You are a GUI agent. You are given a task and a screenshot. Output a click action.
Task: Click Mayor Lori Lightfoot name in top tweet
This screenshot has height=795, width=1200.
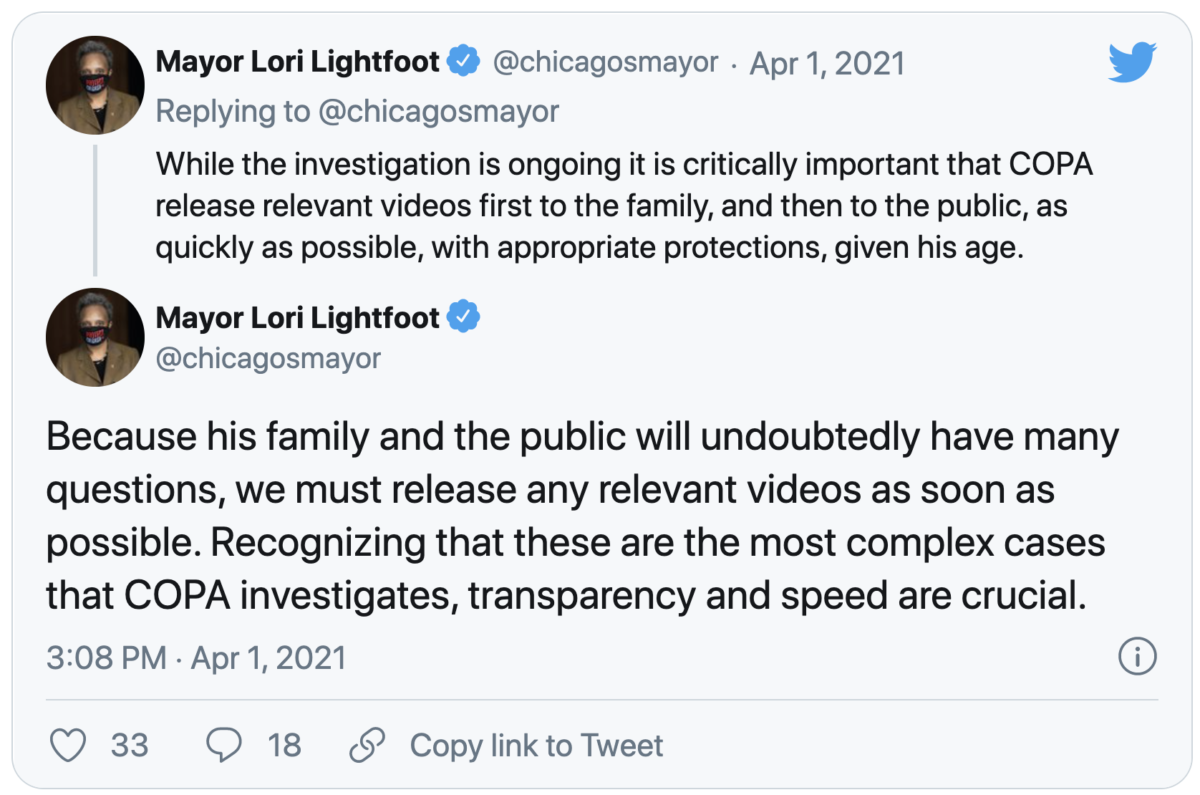[x=297, y=62]
